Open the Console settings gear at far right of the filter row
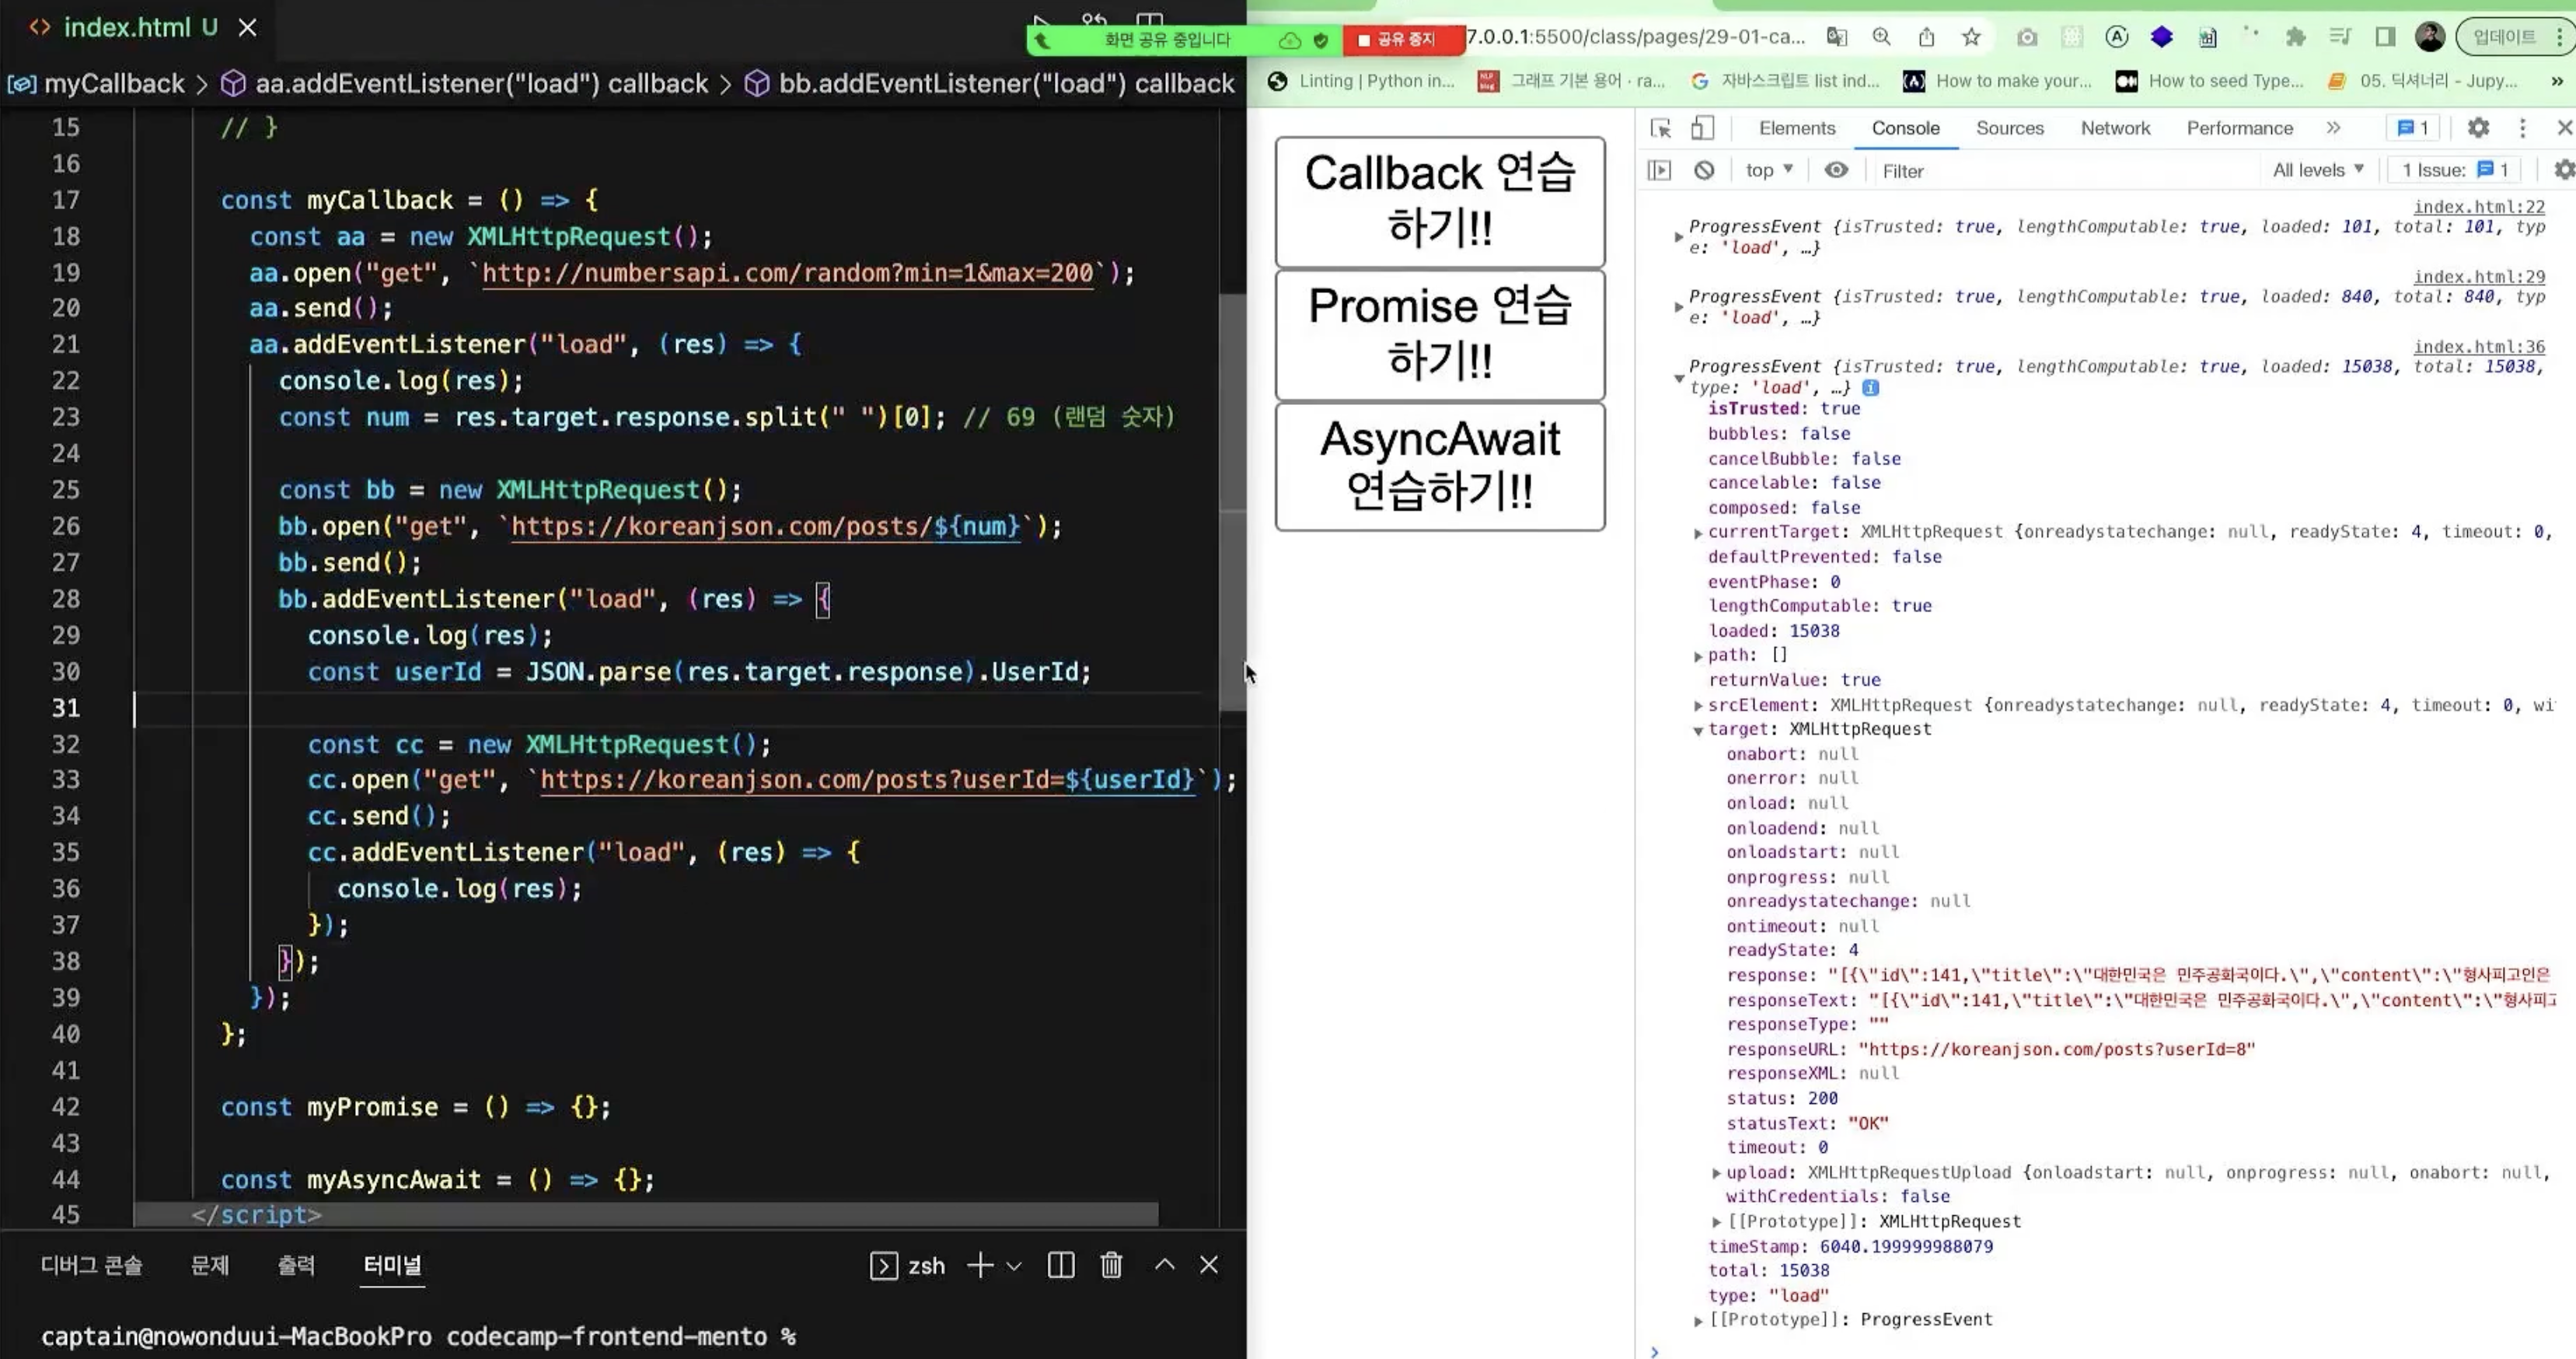The width and height of the screenshot is (2576, 1359). [x=2564, y=170]
